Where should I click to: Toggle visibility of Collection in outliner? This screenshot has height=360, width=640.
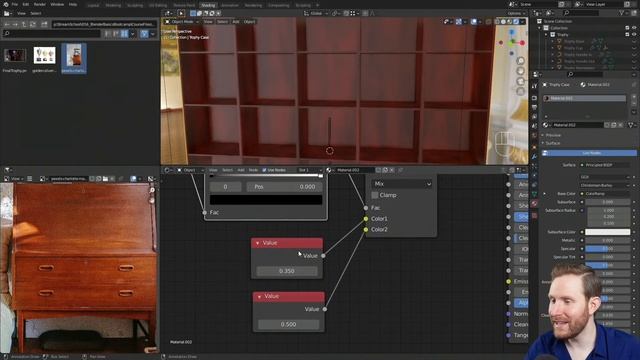634,28
